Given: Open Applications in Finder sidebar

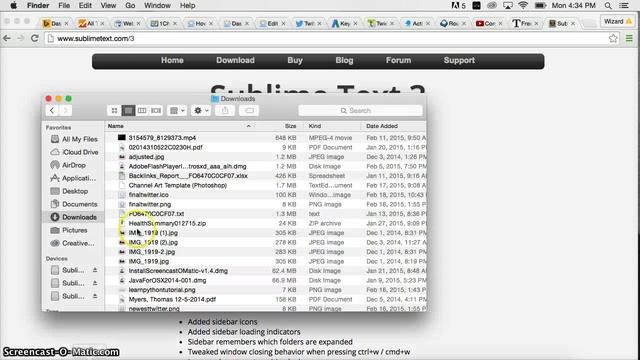Looking at the screenshot, I should pos(74,178).
